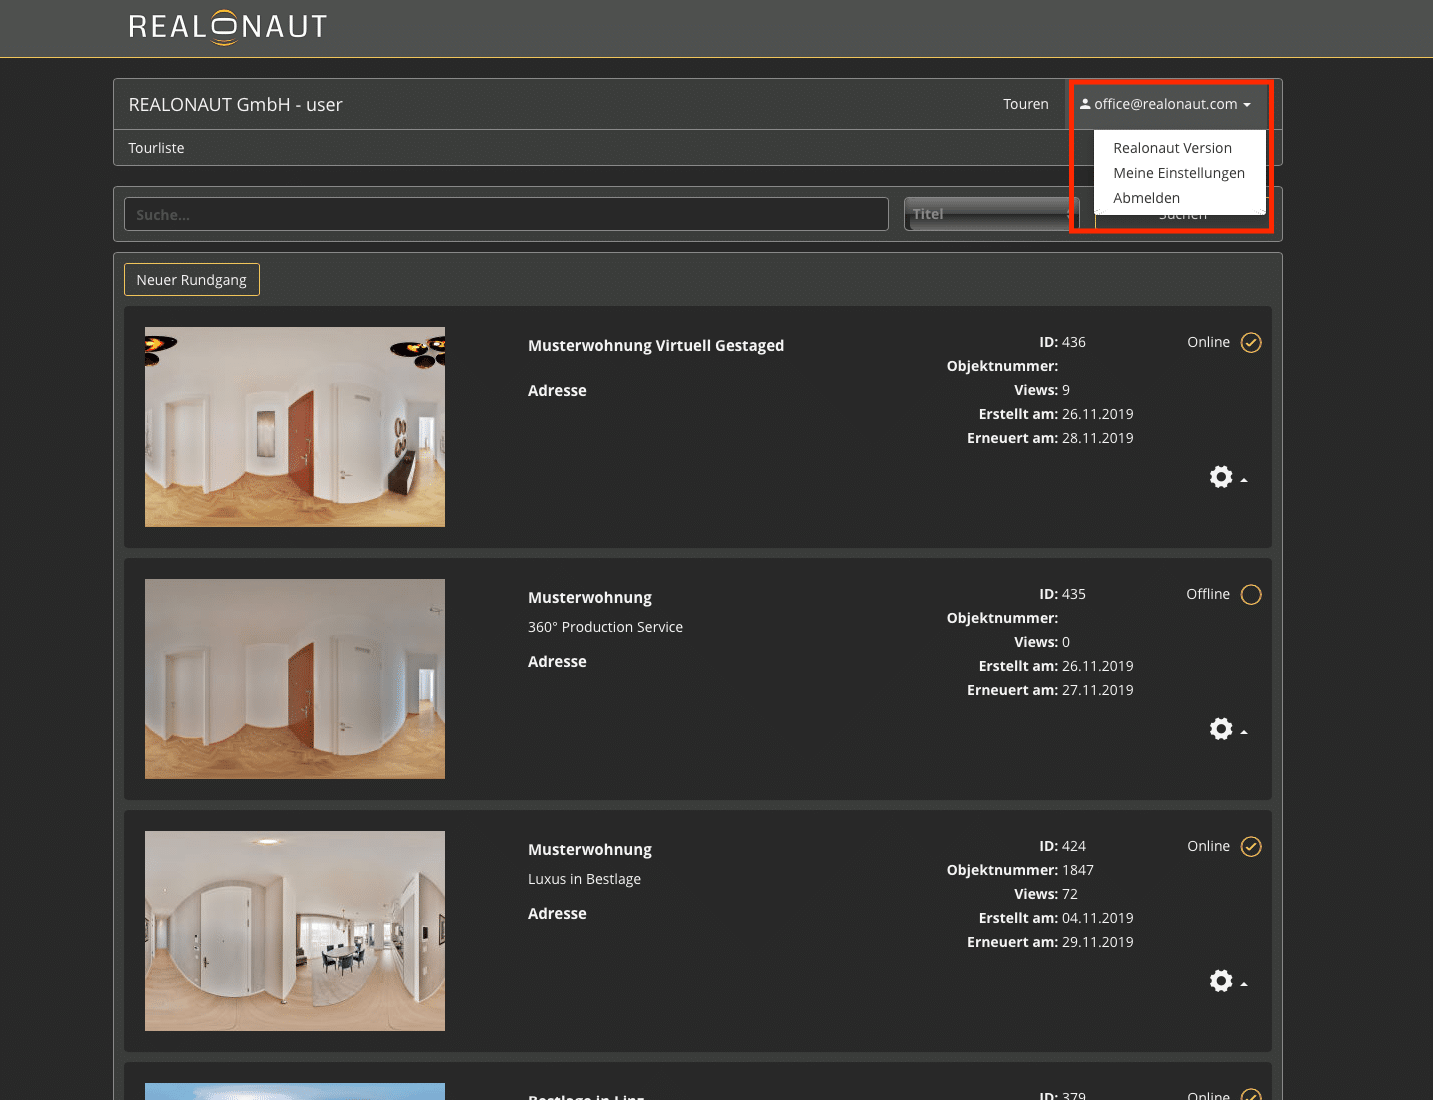
Task: Click the Neuer Rundgang button
Action: (191, 280)
